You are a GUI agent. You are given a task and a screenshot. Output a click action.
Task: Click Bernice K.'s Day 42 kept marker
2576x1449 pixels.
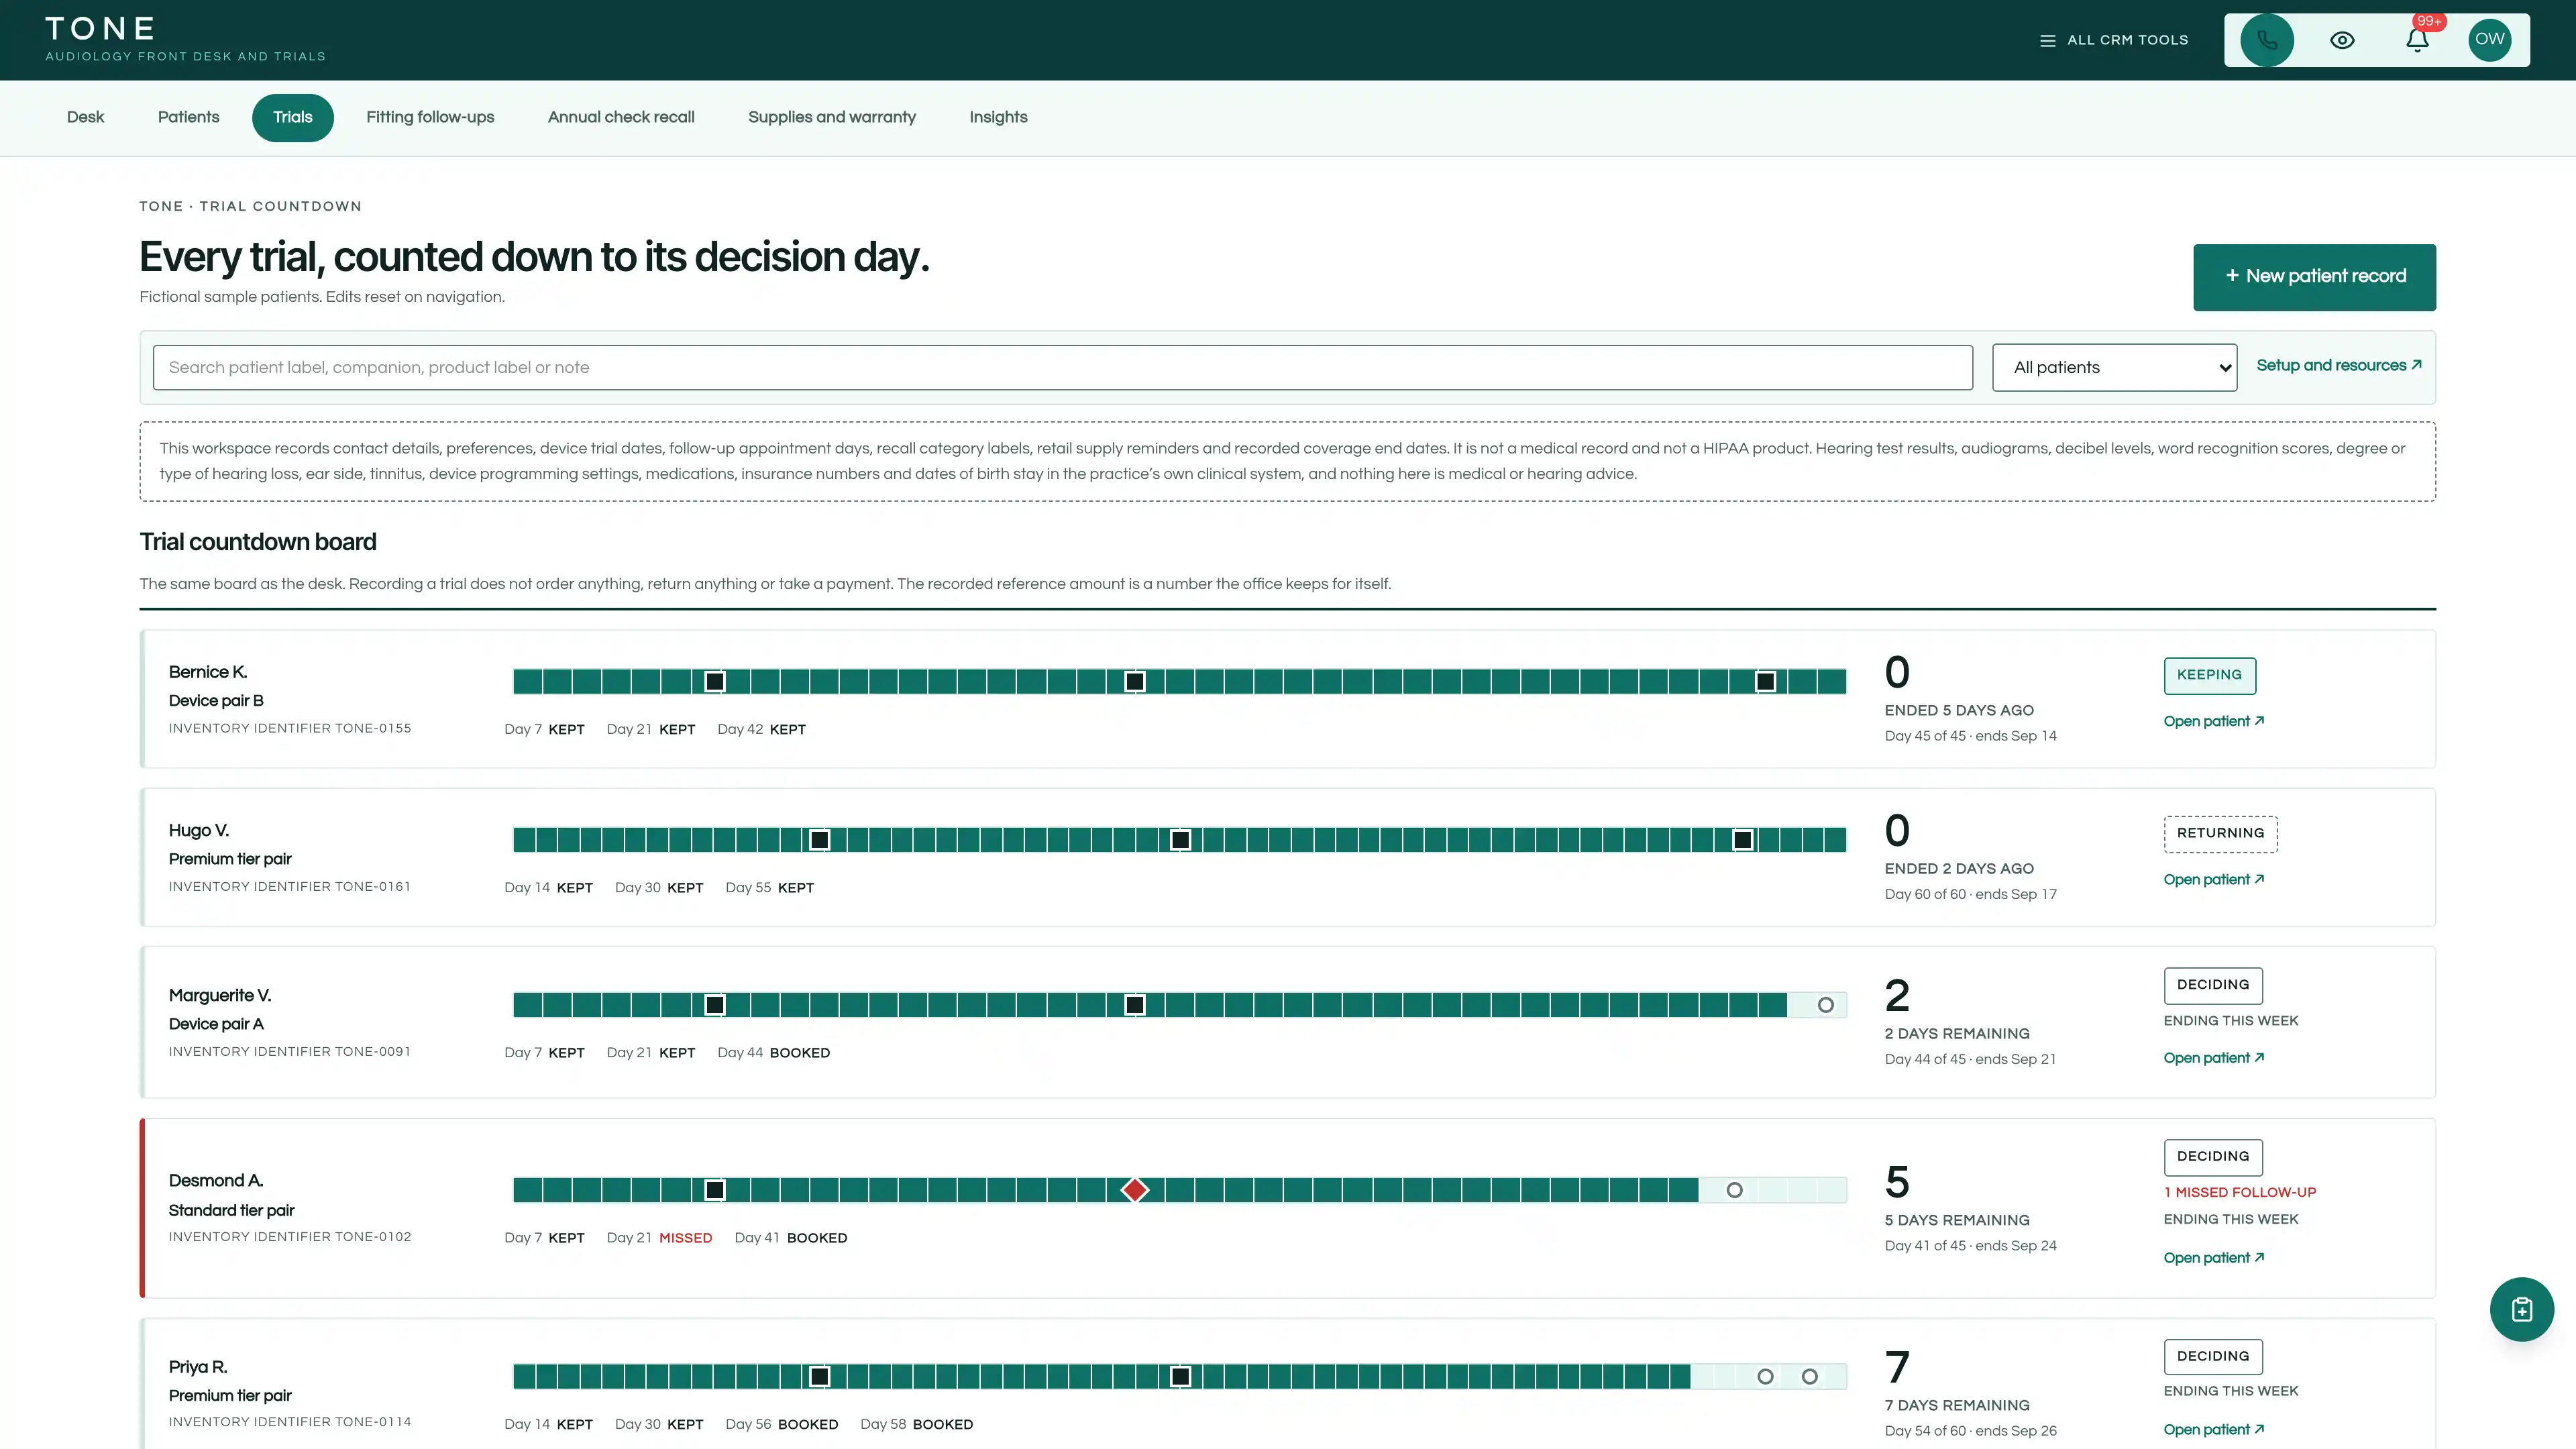1765,682
